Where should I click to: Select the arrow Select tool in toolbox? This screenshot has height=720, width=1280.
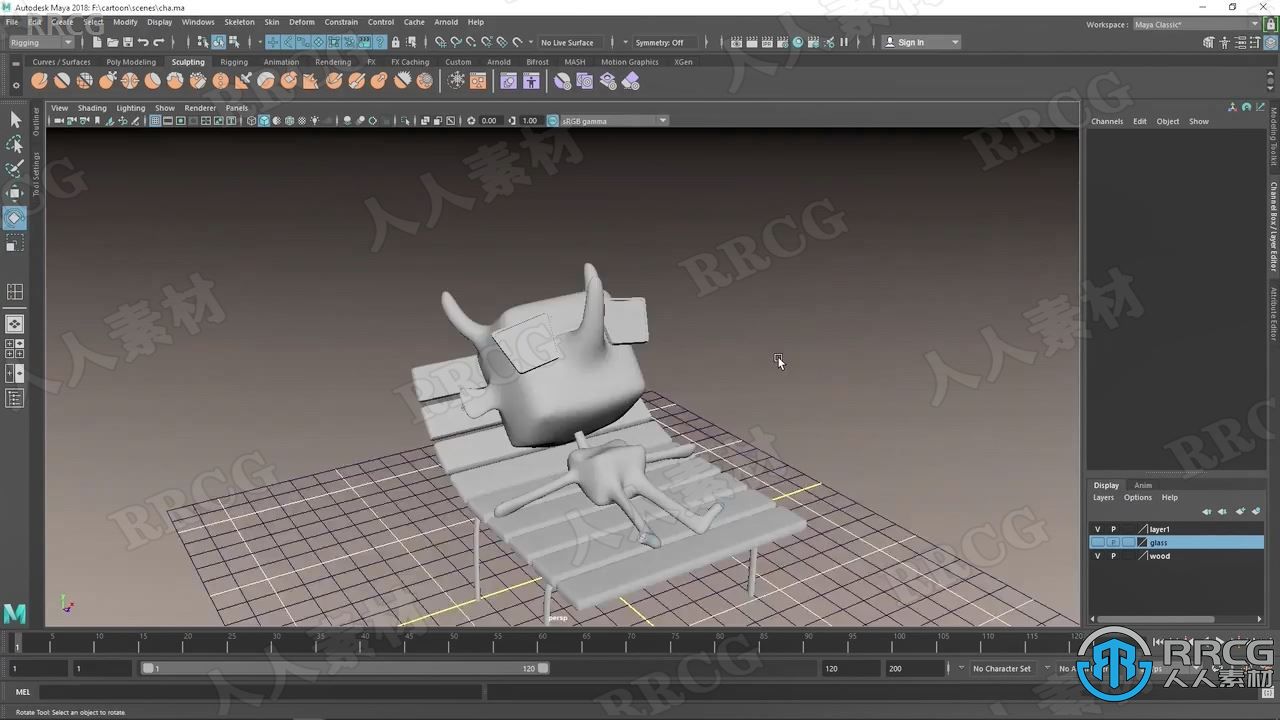point(15,120)
